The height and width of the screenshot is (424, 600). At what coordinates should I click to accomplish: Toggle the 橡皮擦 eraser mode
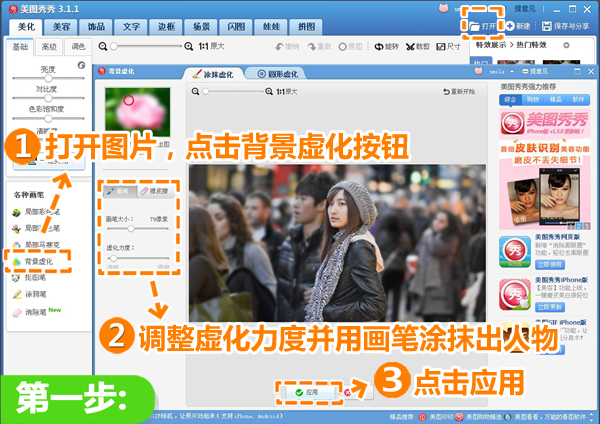point(156,191)
